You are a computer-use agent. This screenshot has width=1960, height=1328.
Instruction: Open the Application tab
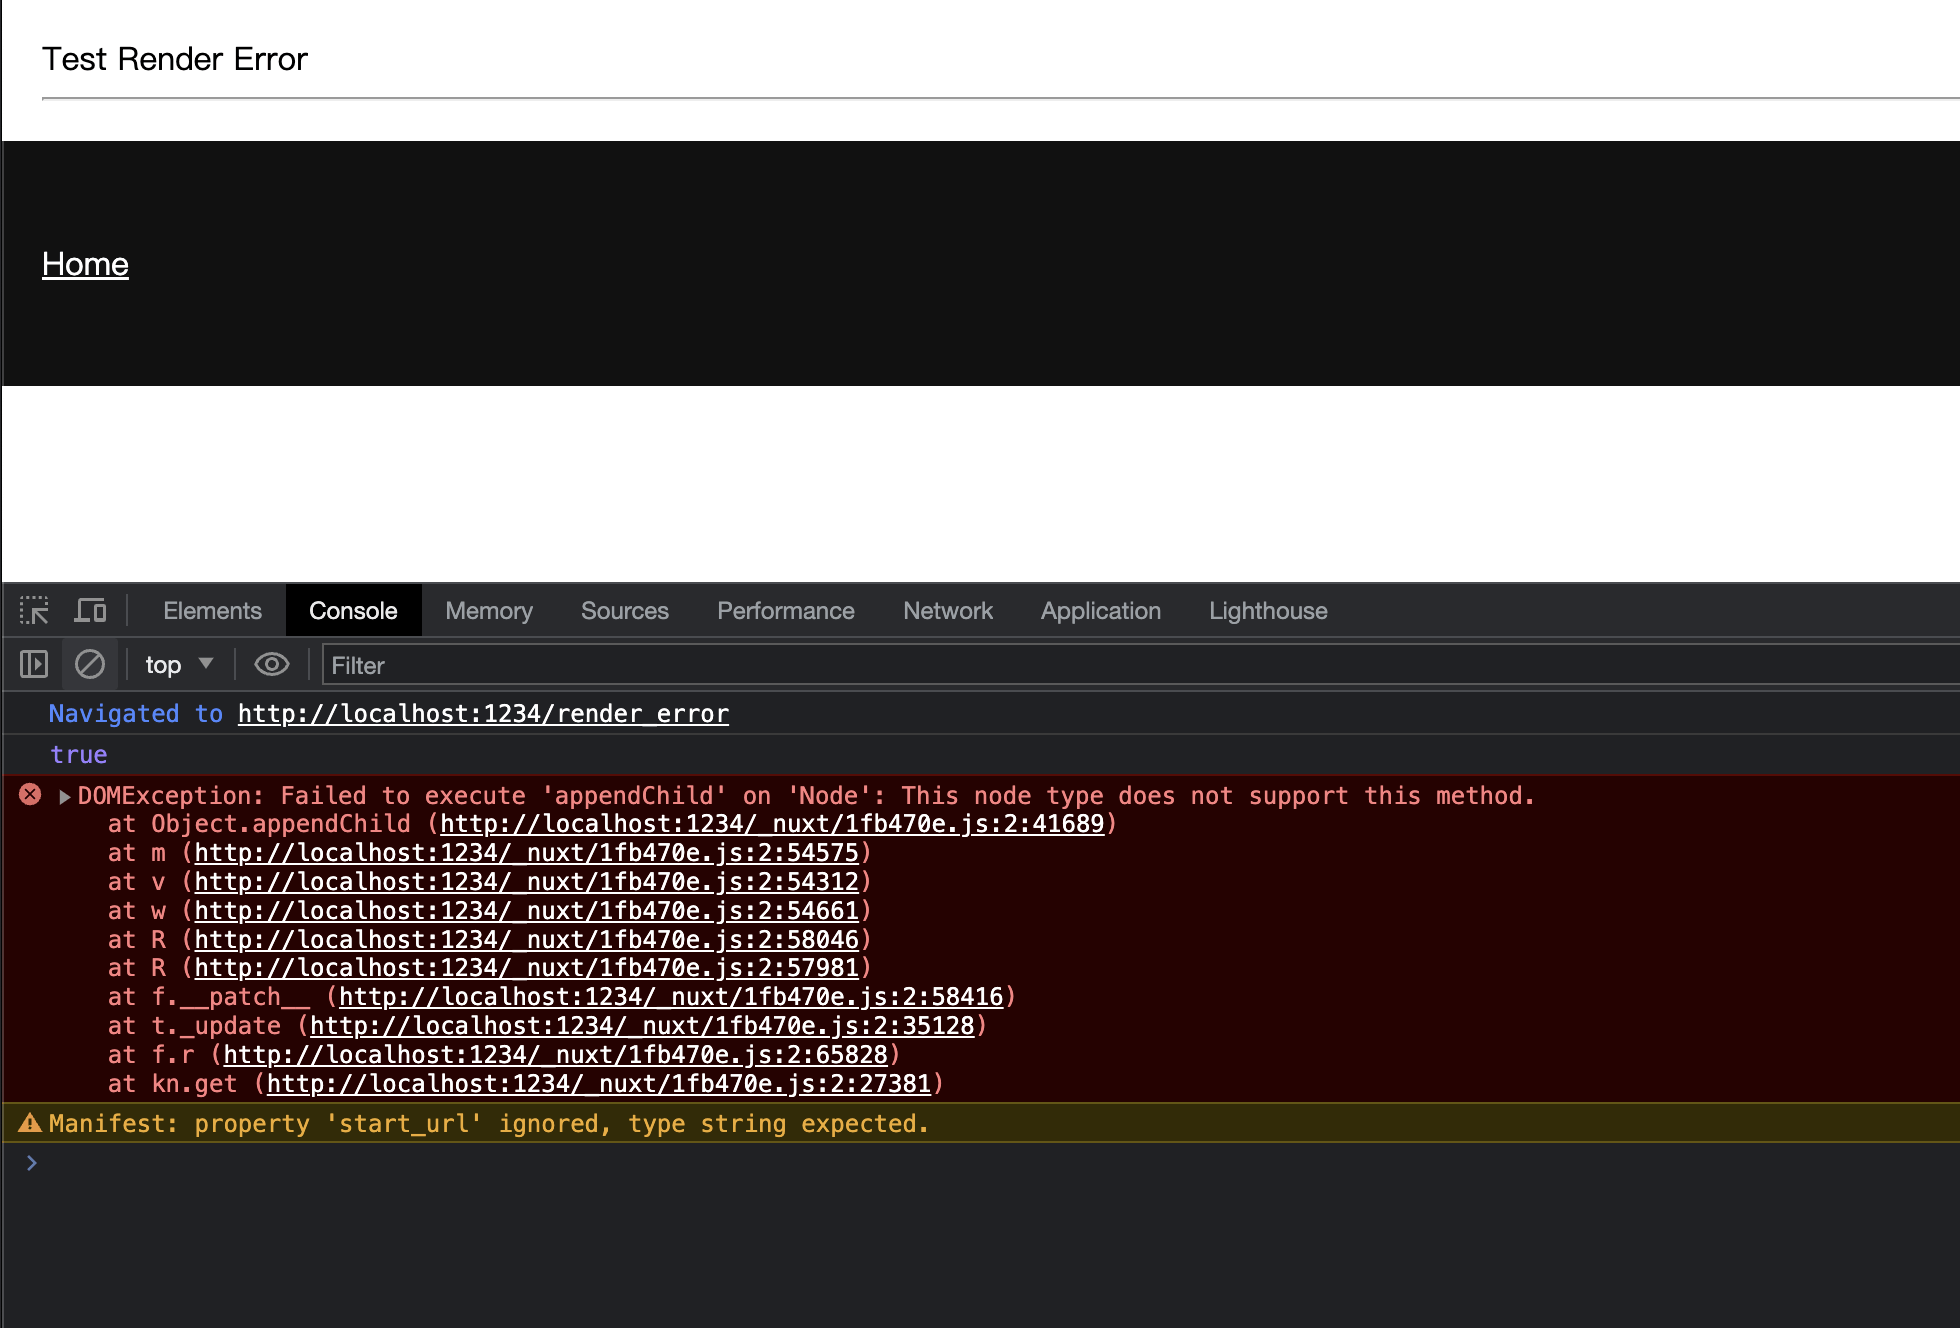click(x=1100, y=610)
